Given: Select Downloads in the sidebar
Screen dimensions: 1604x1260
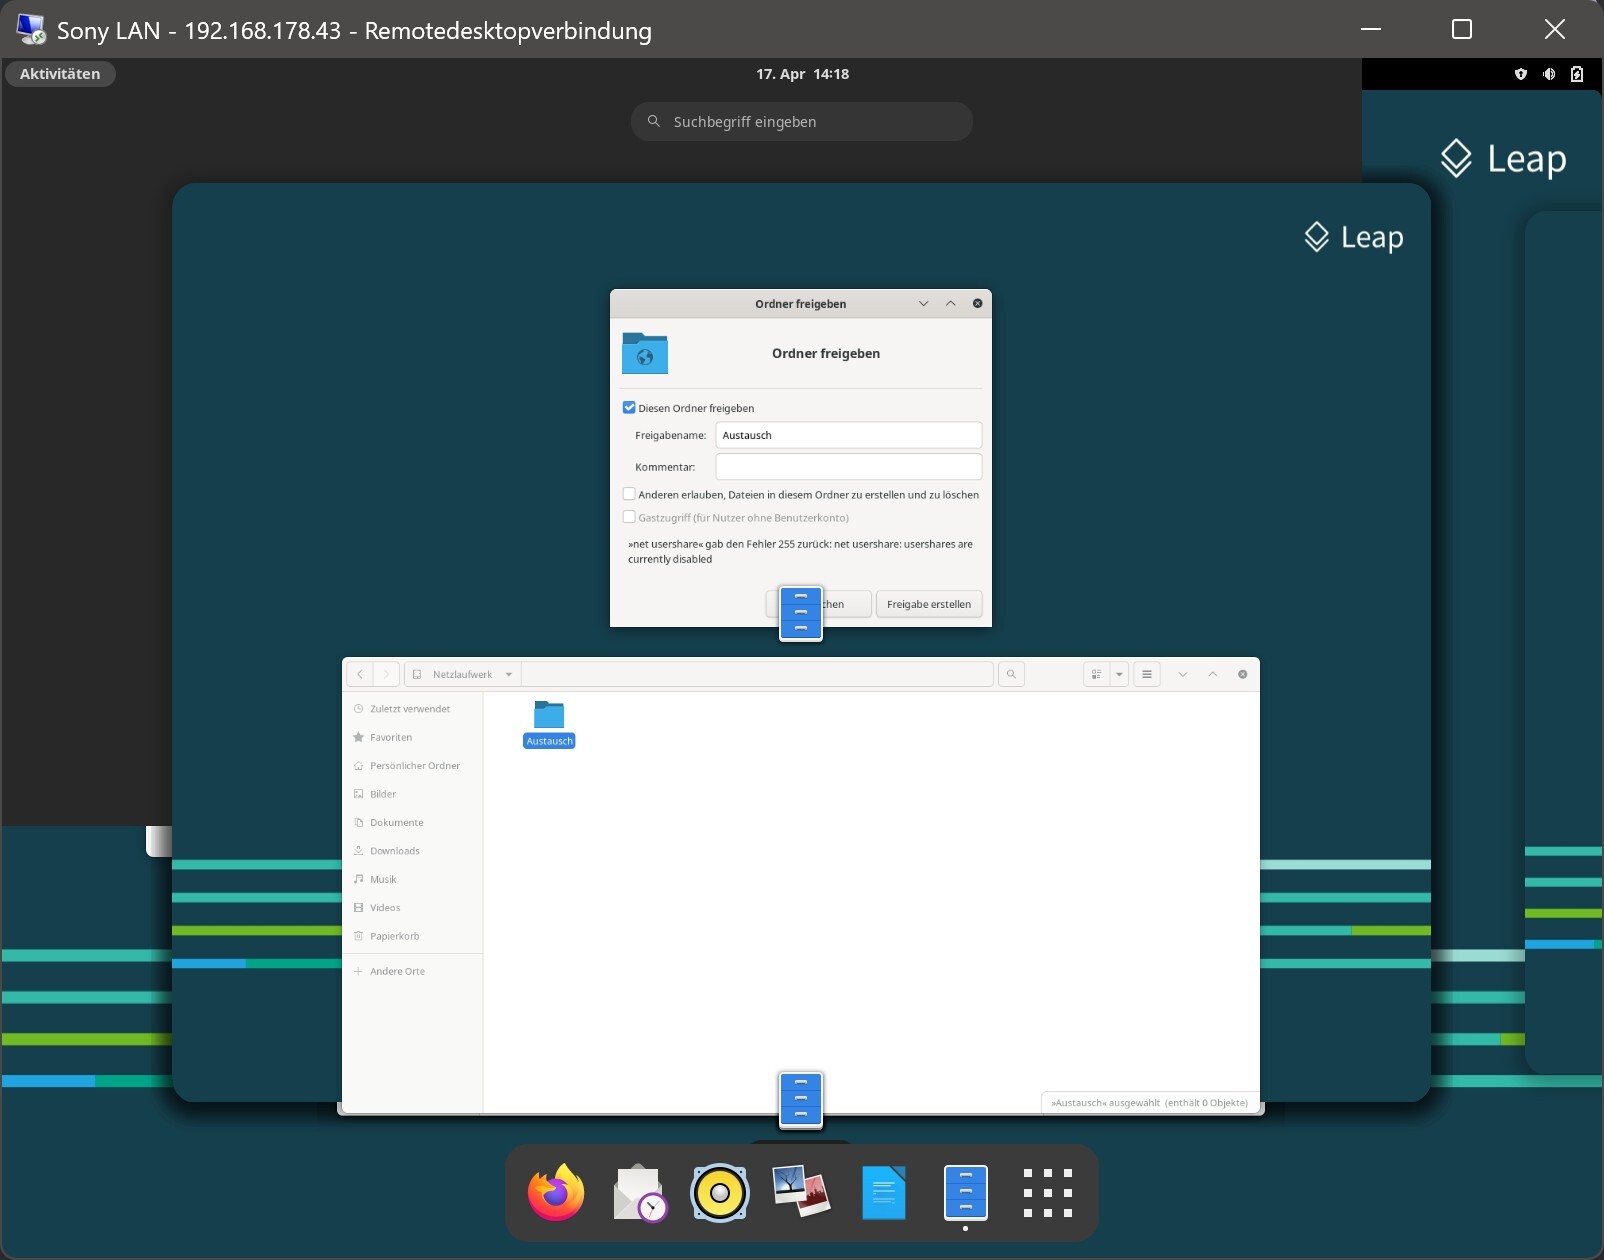Looking at the screenshot, I should pyautogui.click(x=395, y=851).
